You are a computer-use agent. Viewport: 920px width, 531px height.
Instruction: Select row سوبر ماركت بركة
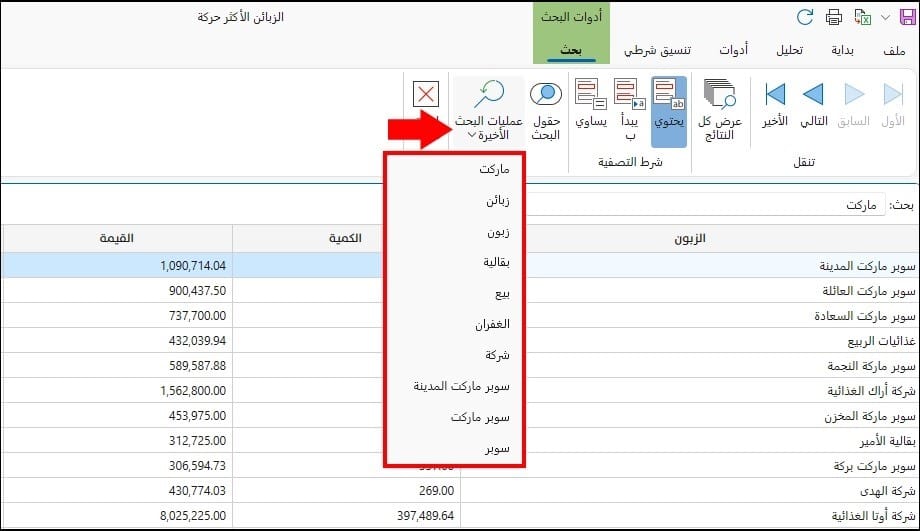[874, 466]
